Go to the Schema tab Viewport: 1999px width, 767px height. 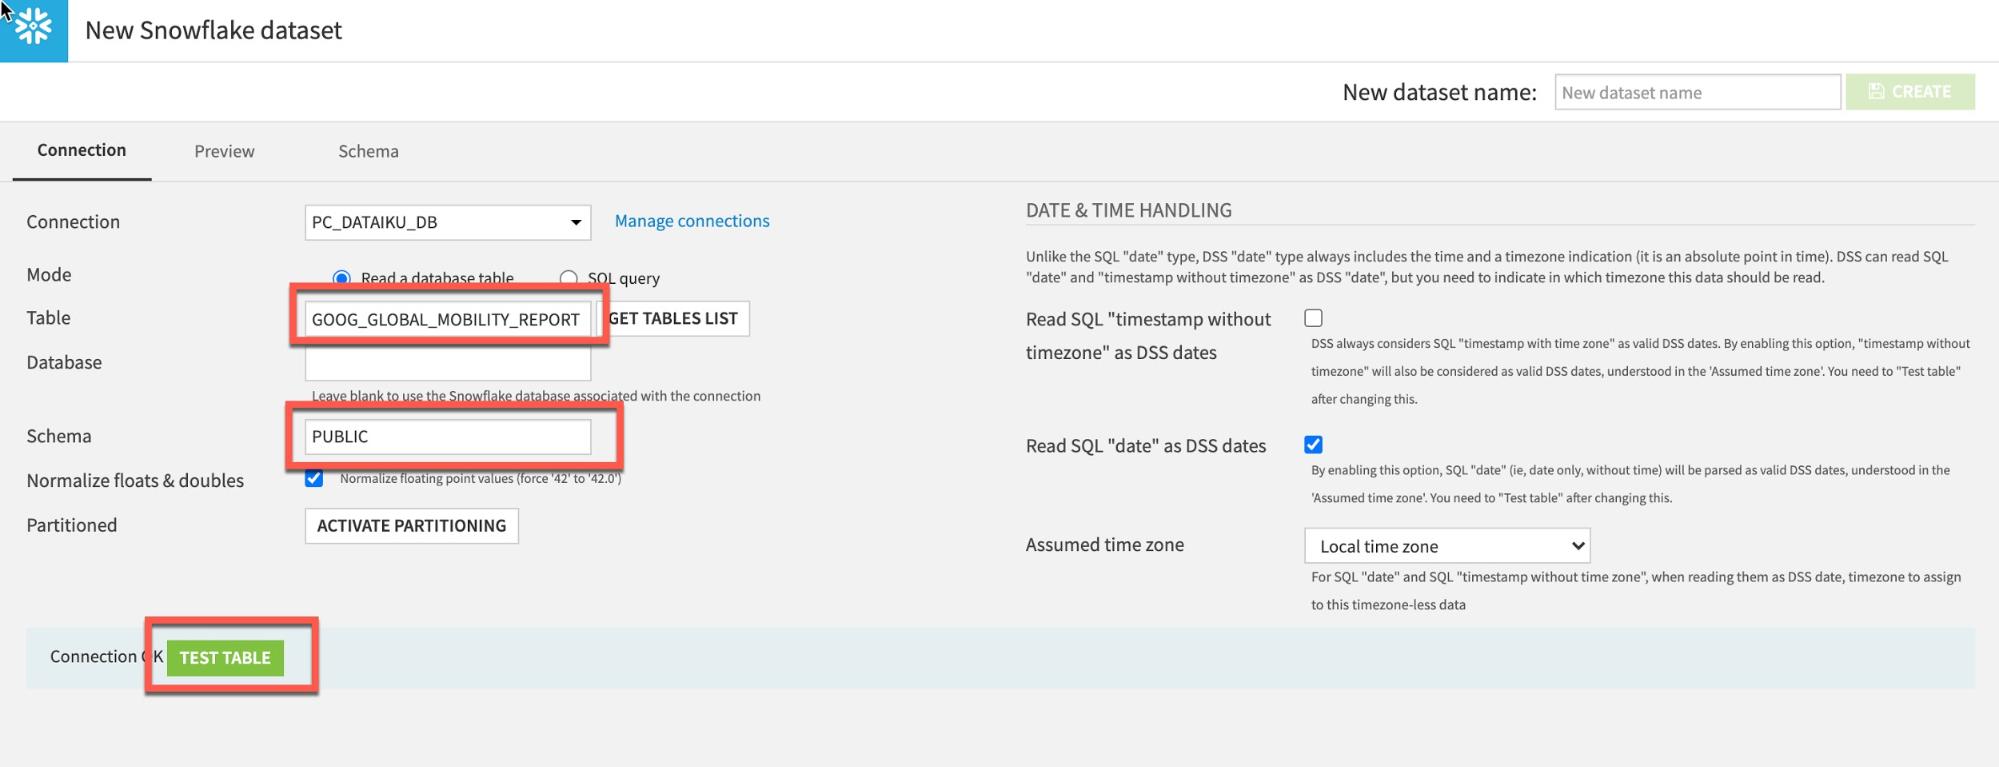pos(368,151)
